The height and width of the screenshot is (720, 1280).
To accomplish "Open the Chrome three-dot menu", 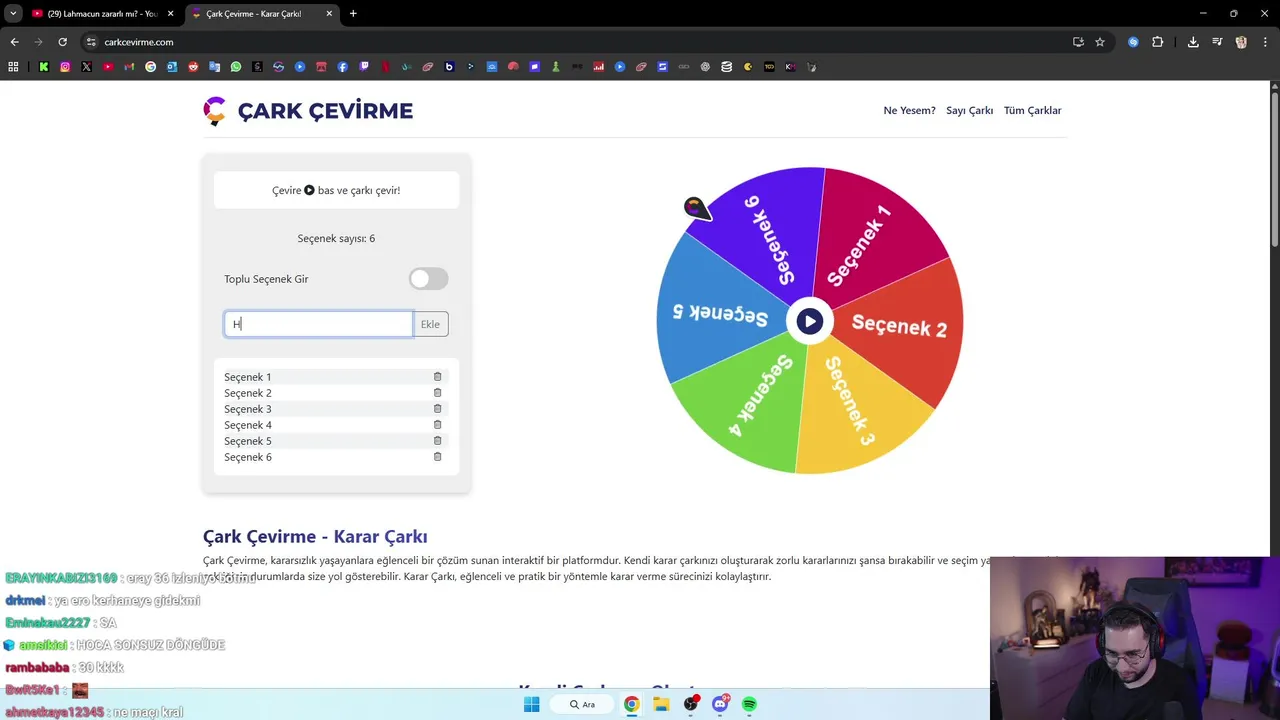I will 1265,42.
